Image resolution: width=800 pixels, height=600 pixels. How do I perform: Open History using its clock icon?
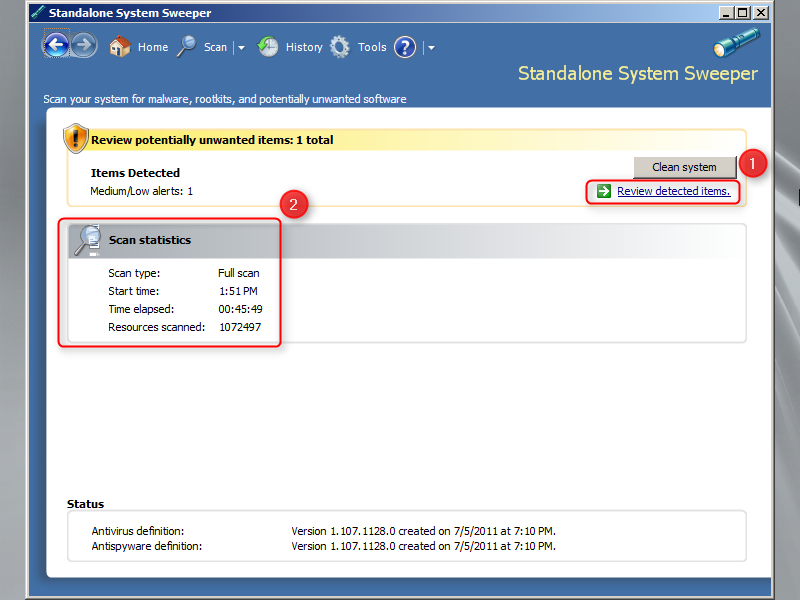[268, 46]
